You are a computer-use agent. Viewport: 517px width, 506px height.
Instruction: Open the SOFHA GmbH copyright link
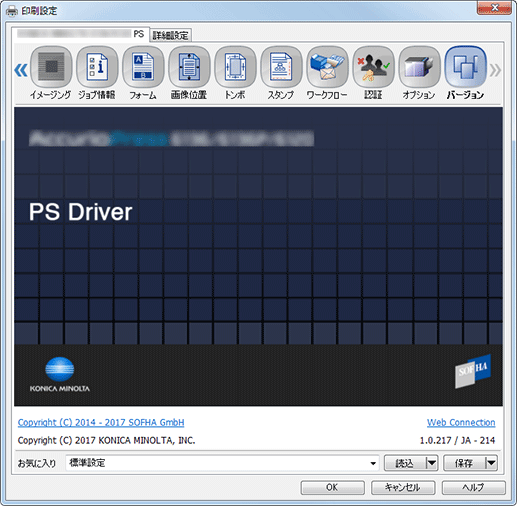click(x=101, y=422)
